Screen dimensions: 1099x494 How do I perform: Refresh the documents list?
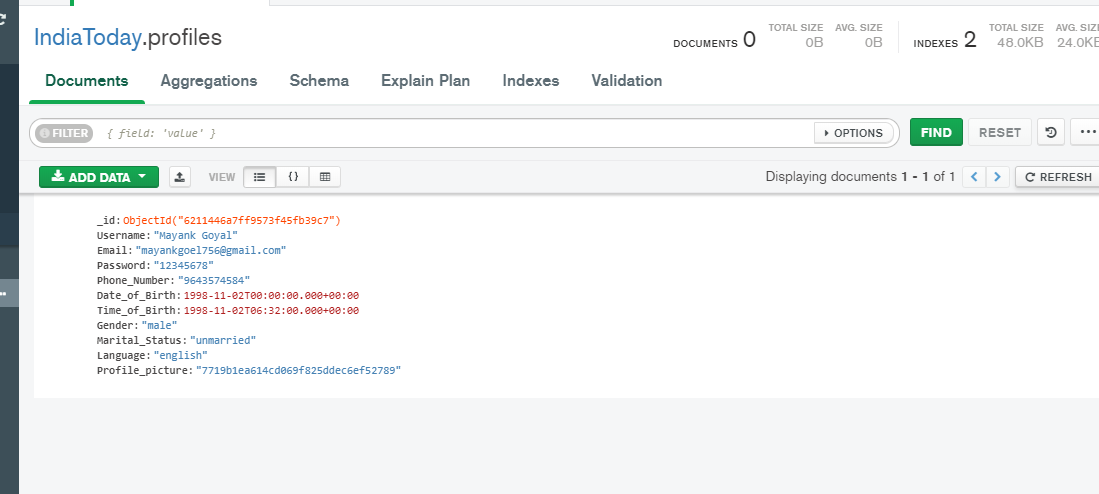tap(1057, 177)
